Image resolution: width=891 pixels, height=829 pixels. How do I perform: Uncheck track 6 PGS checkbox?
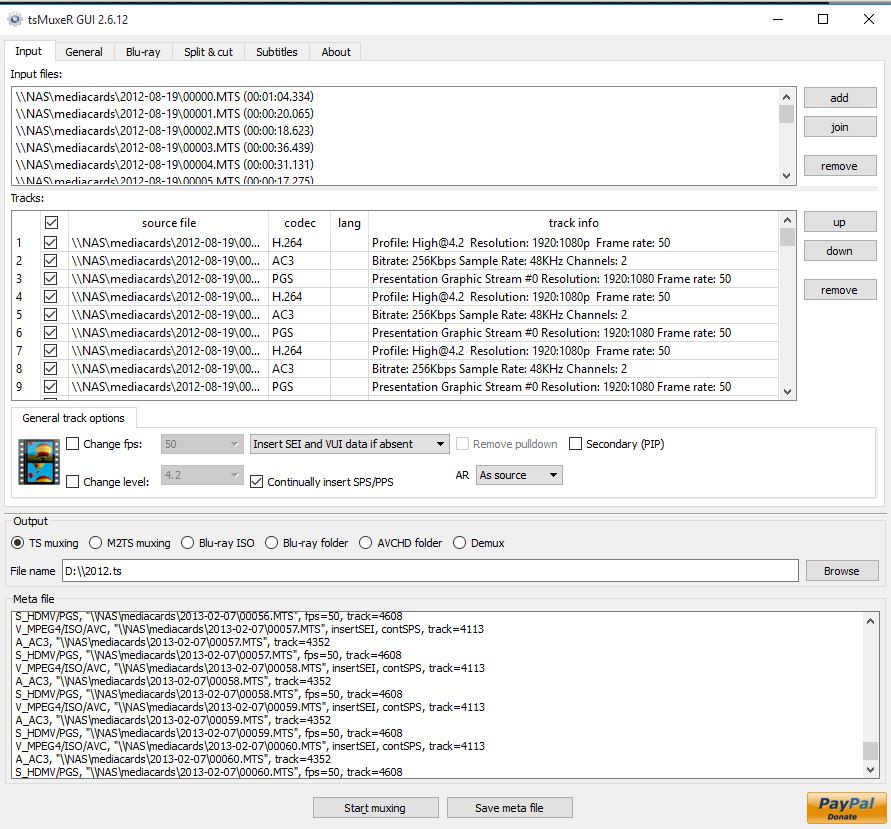point(51,332)
